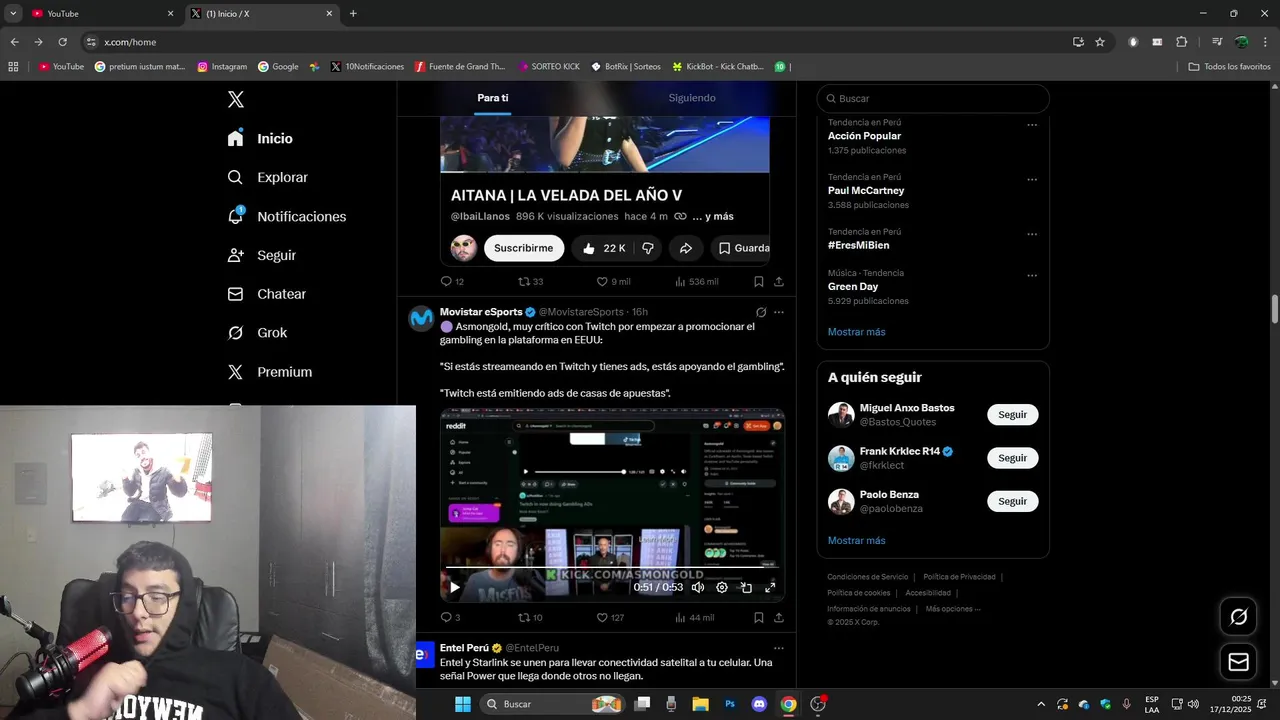Image resolution: width=1280 pixels, height=720 pixels.
Task: Switch to the Siguiendo tab
Action: (692, 98)
